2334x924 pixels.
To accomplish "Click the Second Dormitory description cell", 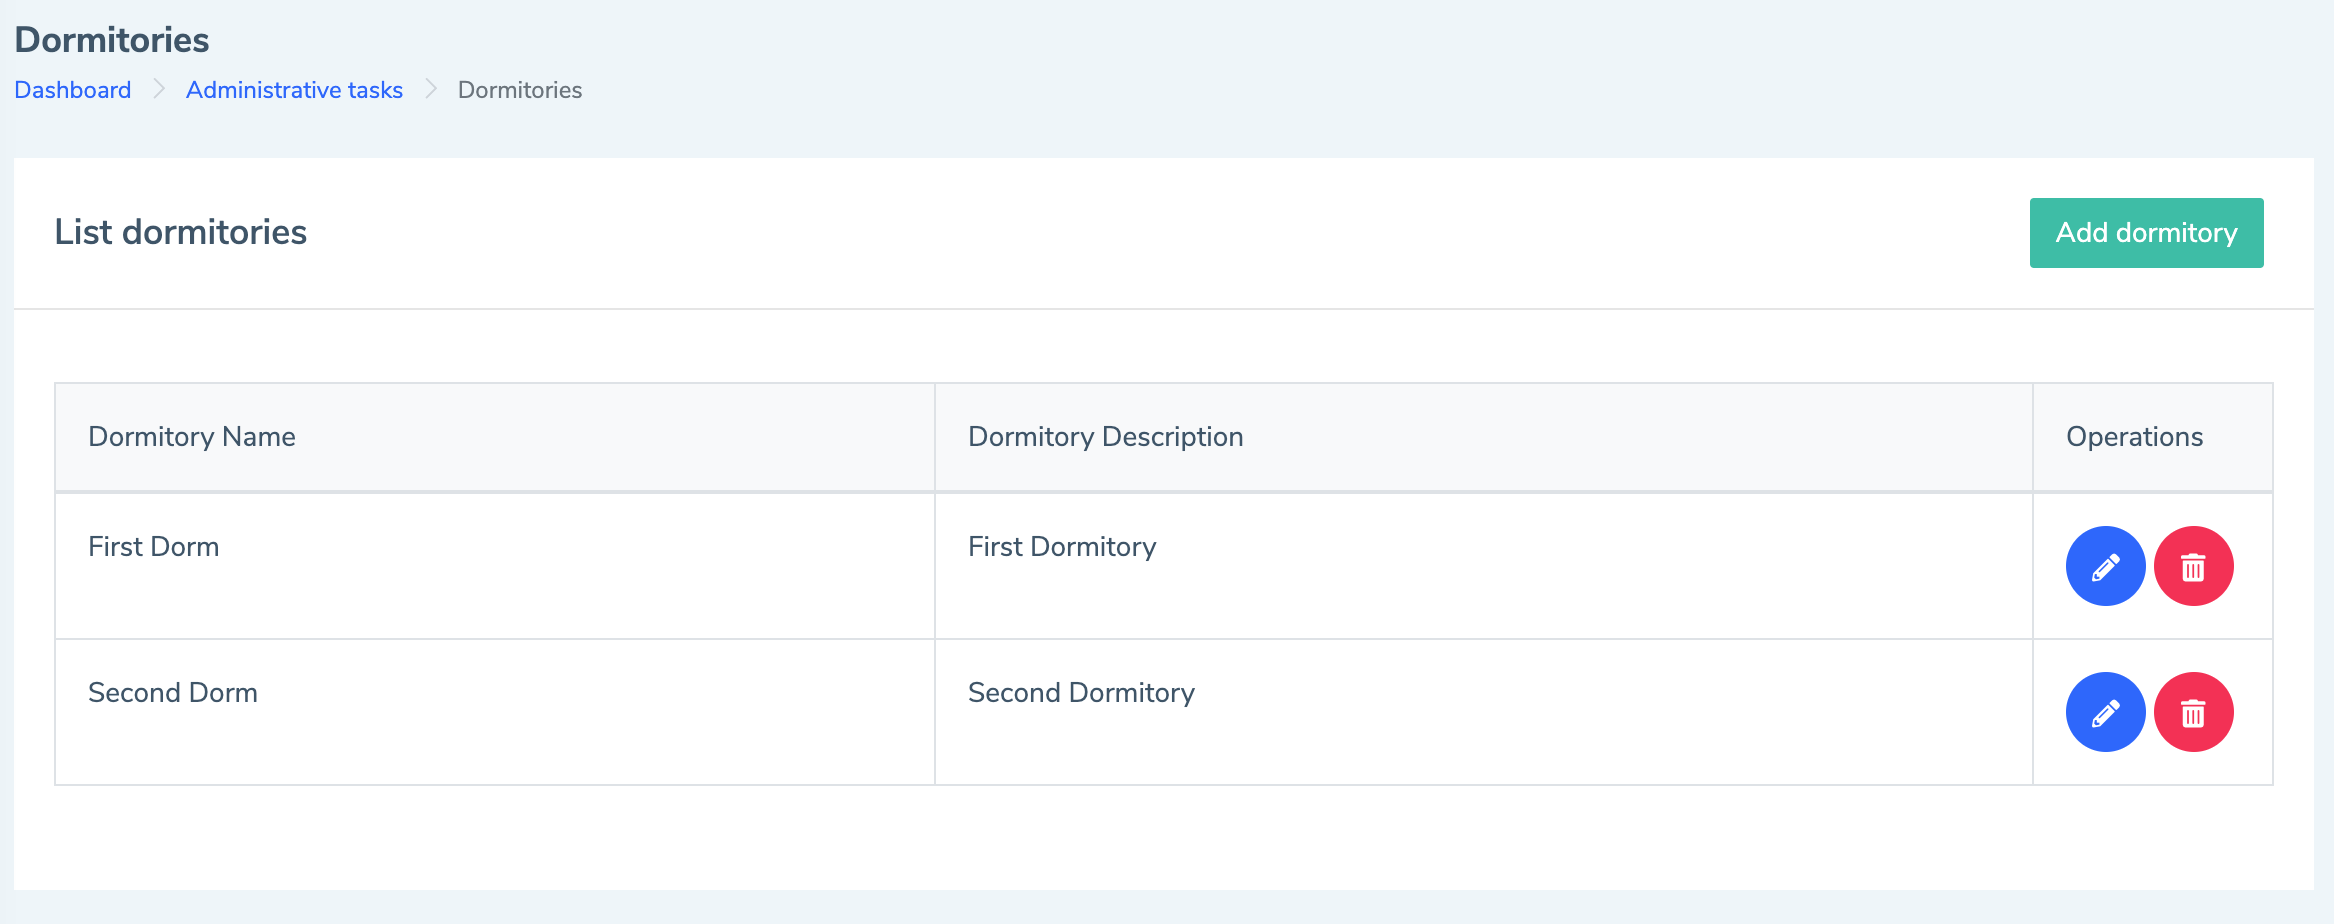I will pyautogui.click(x=1484, y=712).
